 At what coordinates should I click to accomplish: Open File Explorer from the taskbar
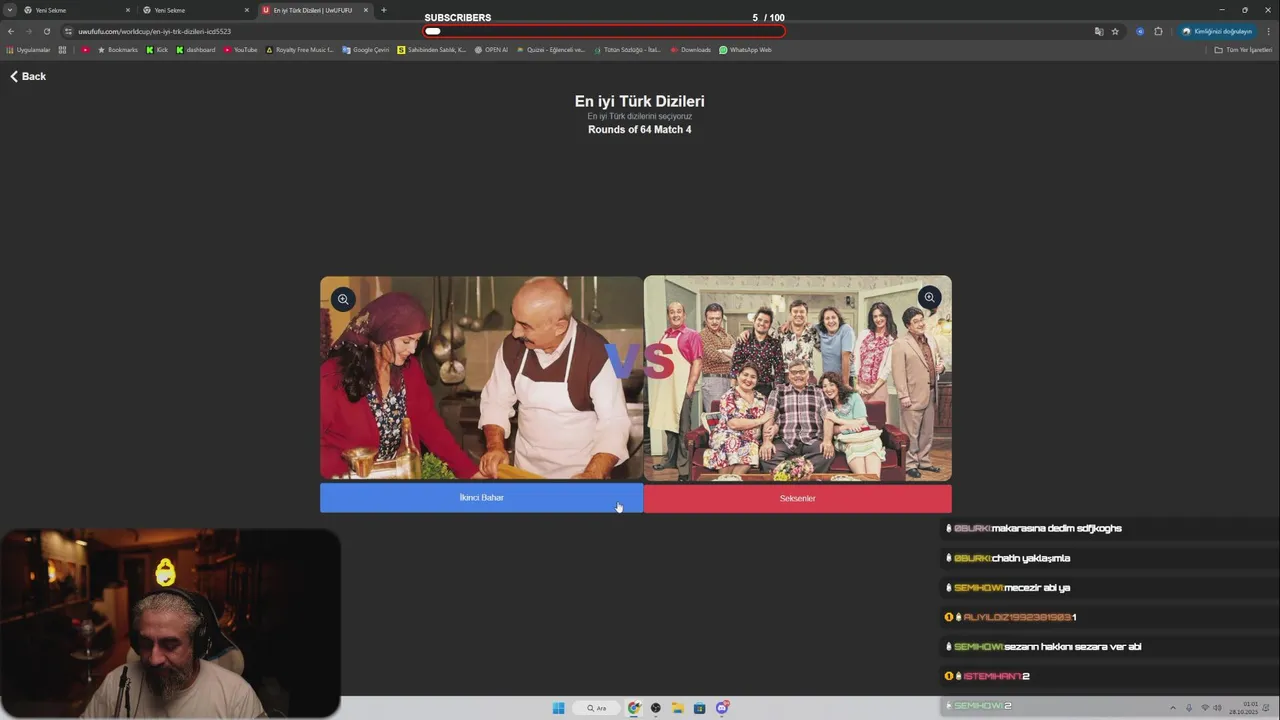(678, 708)
